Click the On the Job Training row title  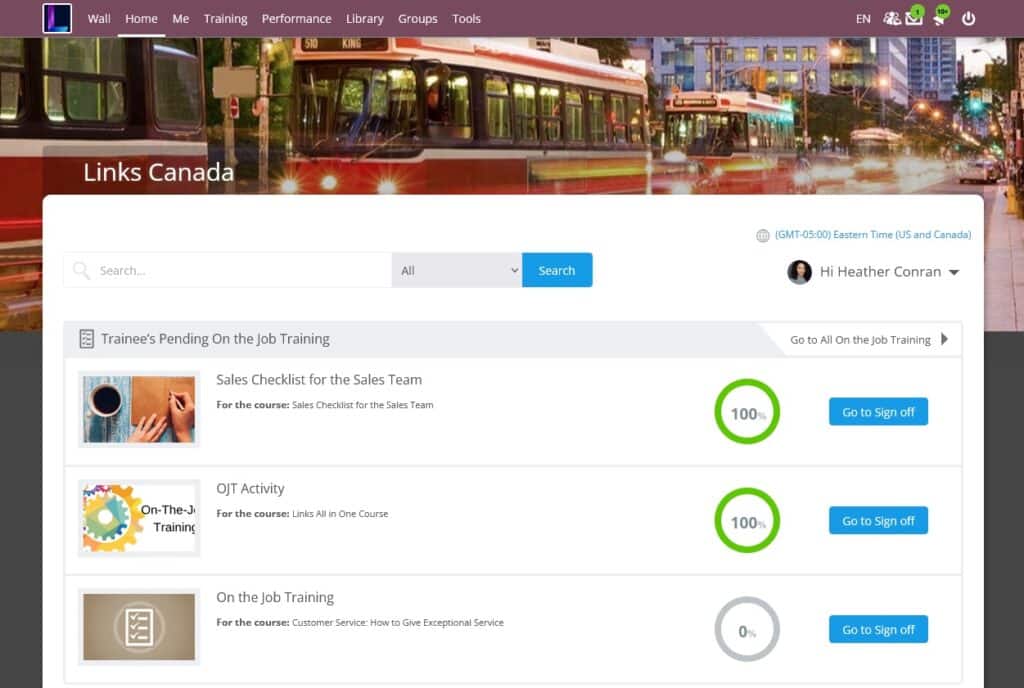tap(275, 598)
